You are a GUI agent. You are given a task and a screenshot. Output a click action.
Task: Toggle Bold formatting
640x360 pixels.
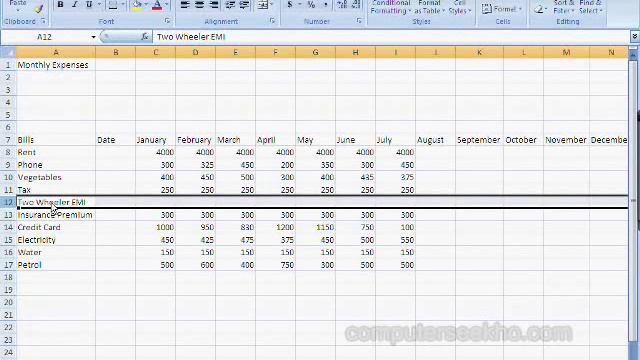coord(60,5)
